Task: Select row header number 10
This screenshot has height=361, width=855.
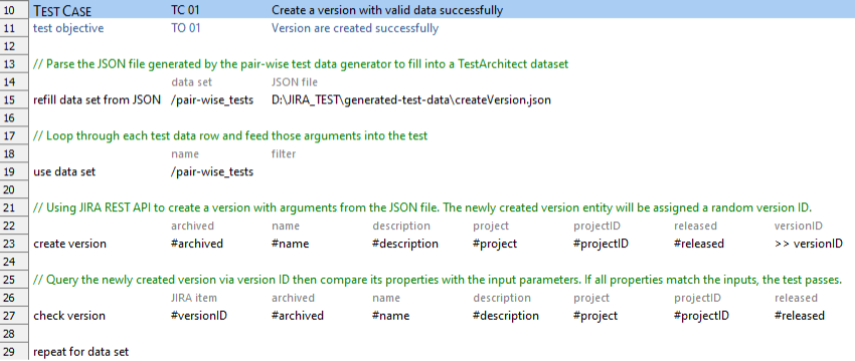Action: click(x=13, y=10)
